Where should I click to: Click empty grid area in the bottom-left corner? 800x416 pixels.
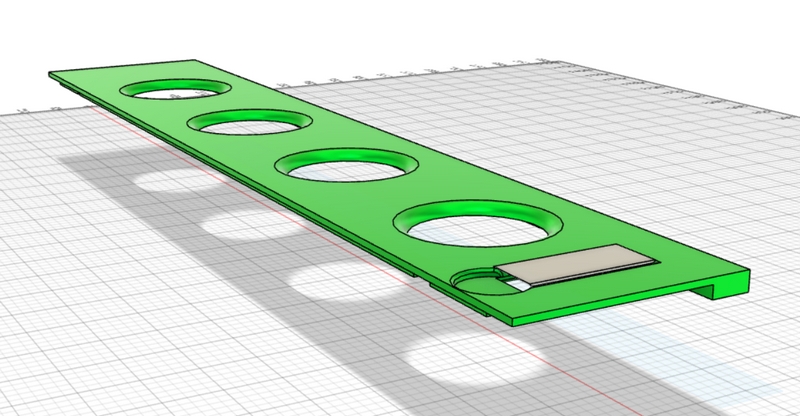pyautogui.click(x=60, y=370)
